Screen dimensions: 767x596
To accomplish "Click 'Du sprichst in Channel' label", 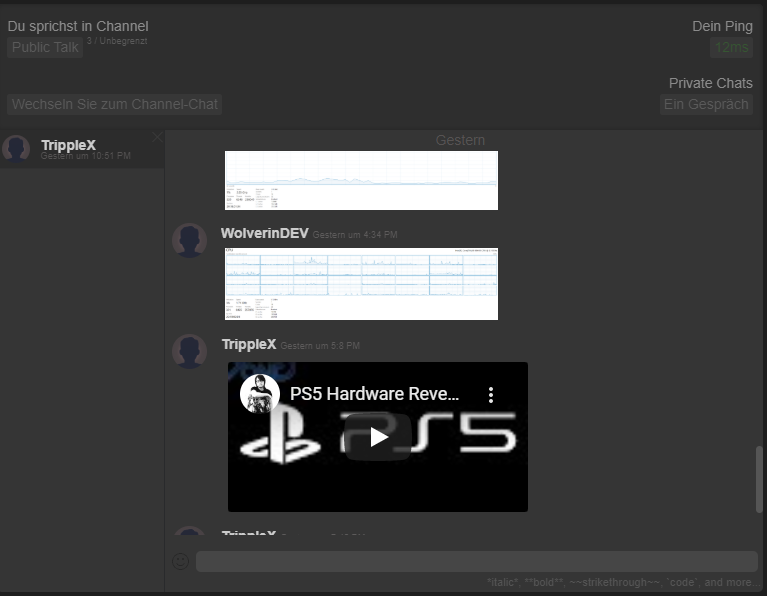I will tap(78, 26).
